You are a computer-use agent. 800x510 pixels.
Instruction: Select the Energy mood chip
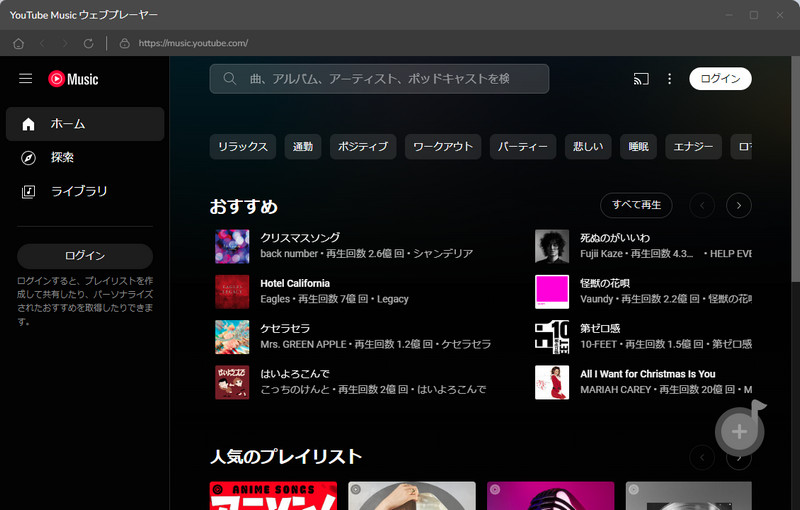693,147
